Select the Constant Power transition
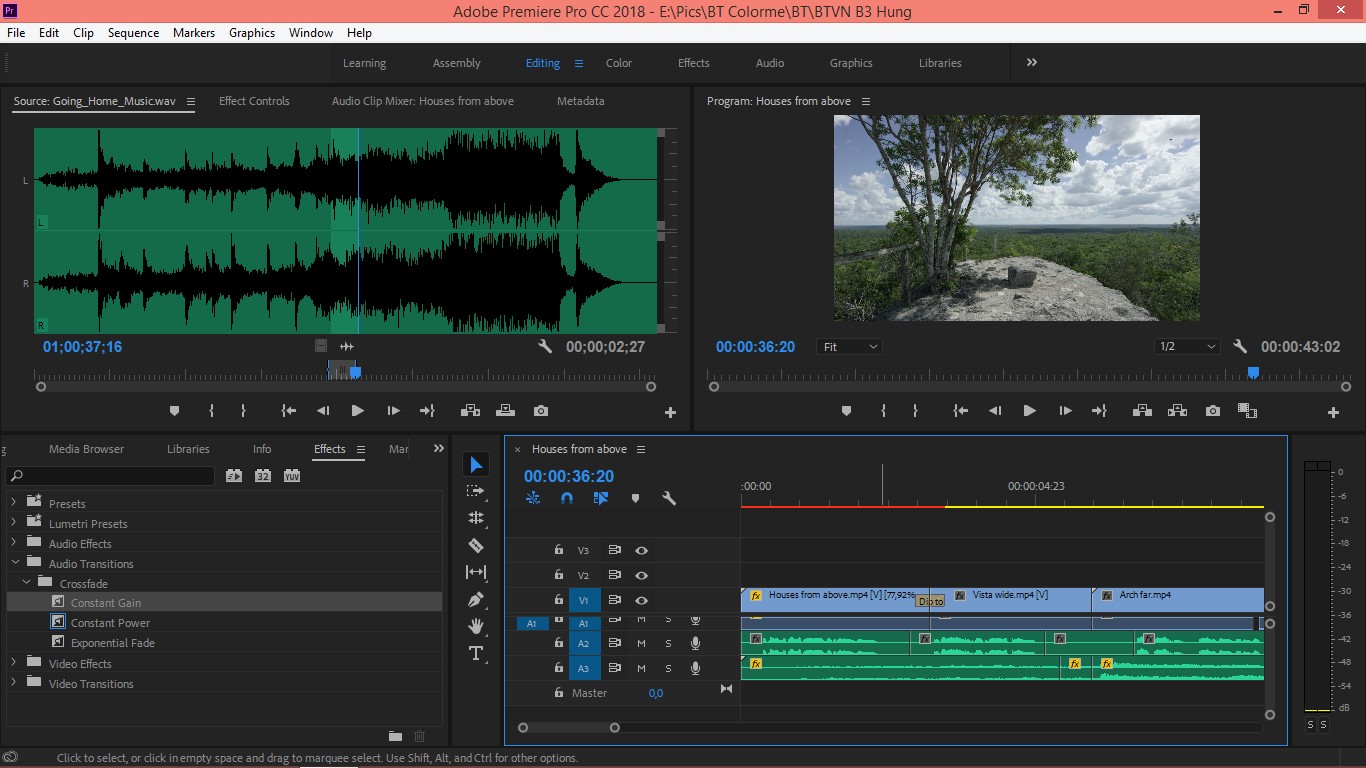 (110, 623)
